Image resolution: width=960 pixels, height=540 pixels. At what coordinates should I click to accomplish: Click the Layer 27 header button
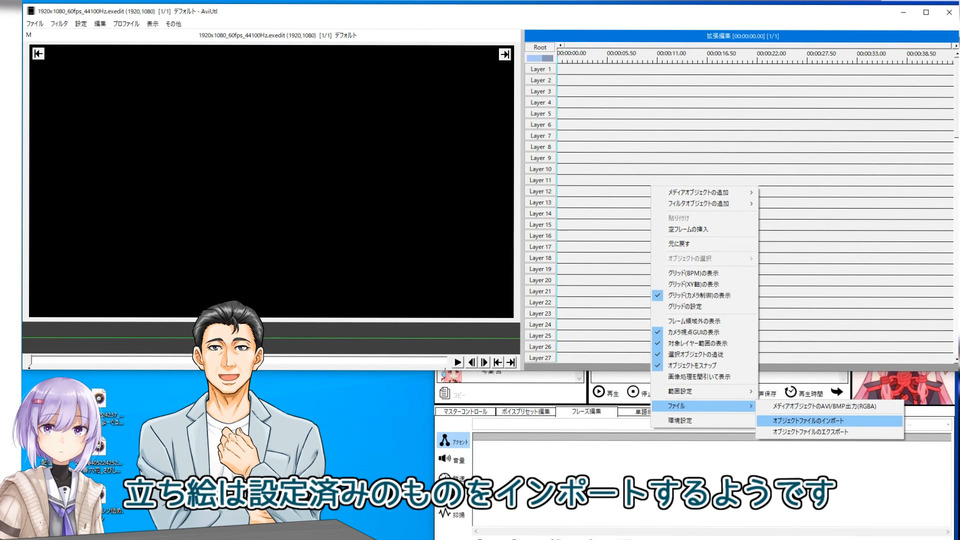pos(541,358)
